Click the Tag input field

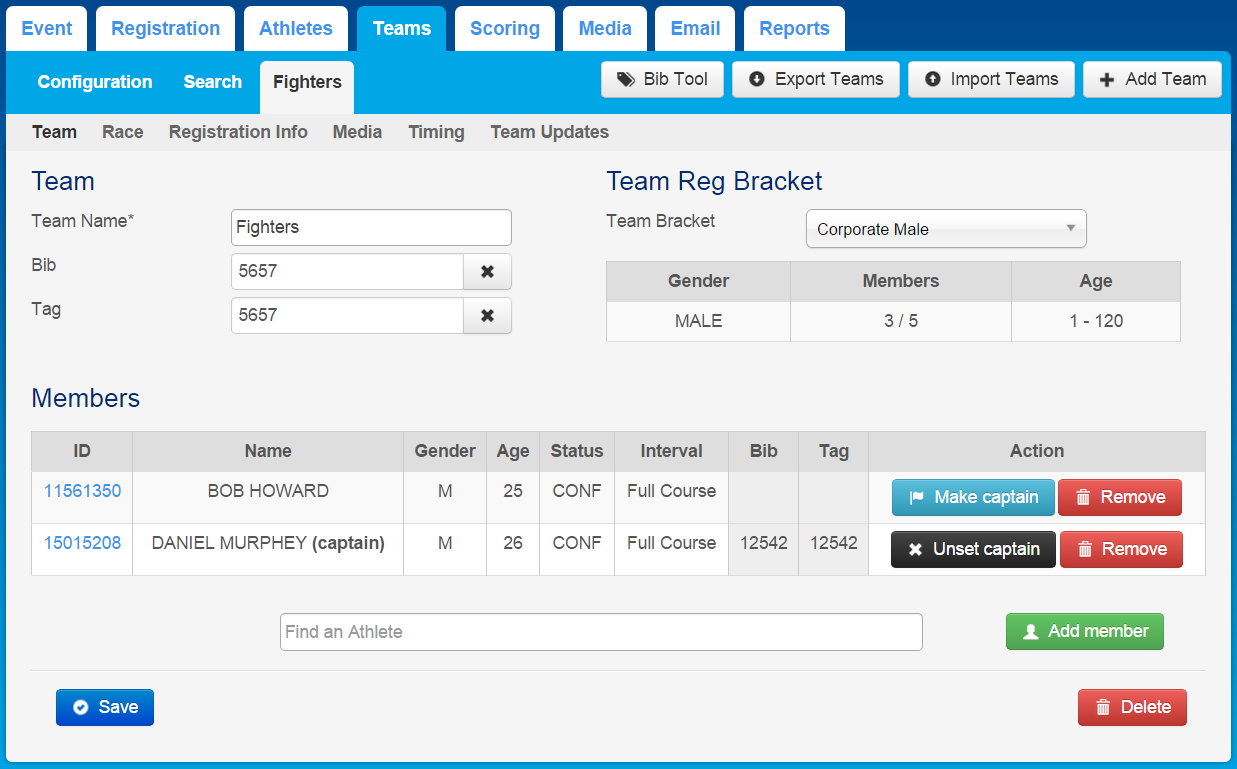[347, 315]
